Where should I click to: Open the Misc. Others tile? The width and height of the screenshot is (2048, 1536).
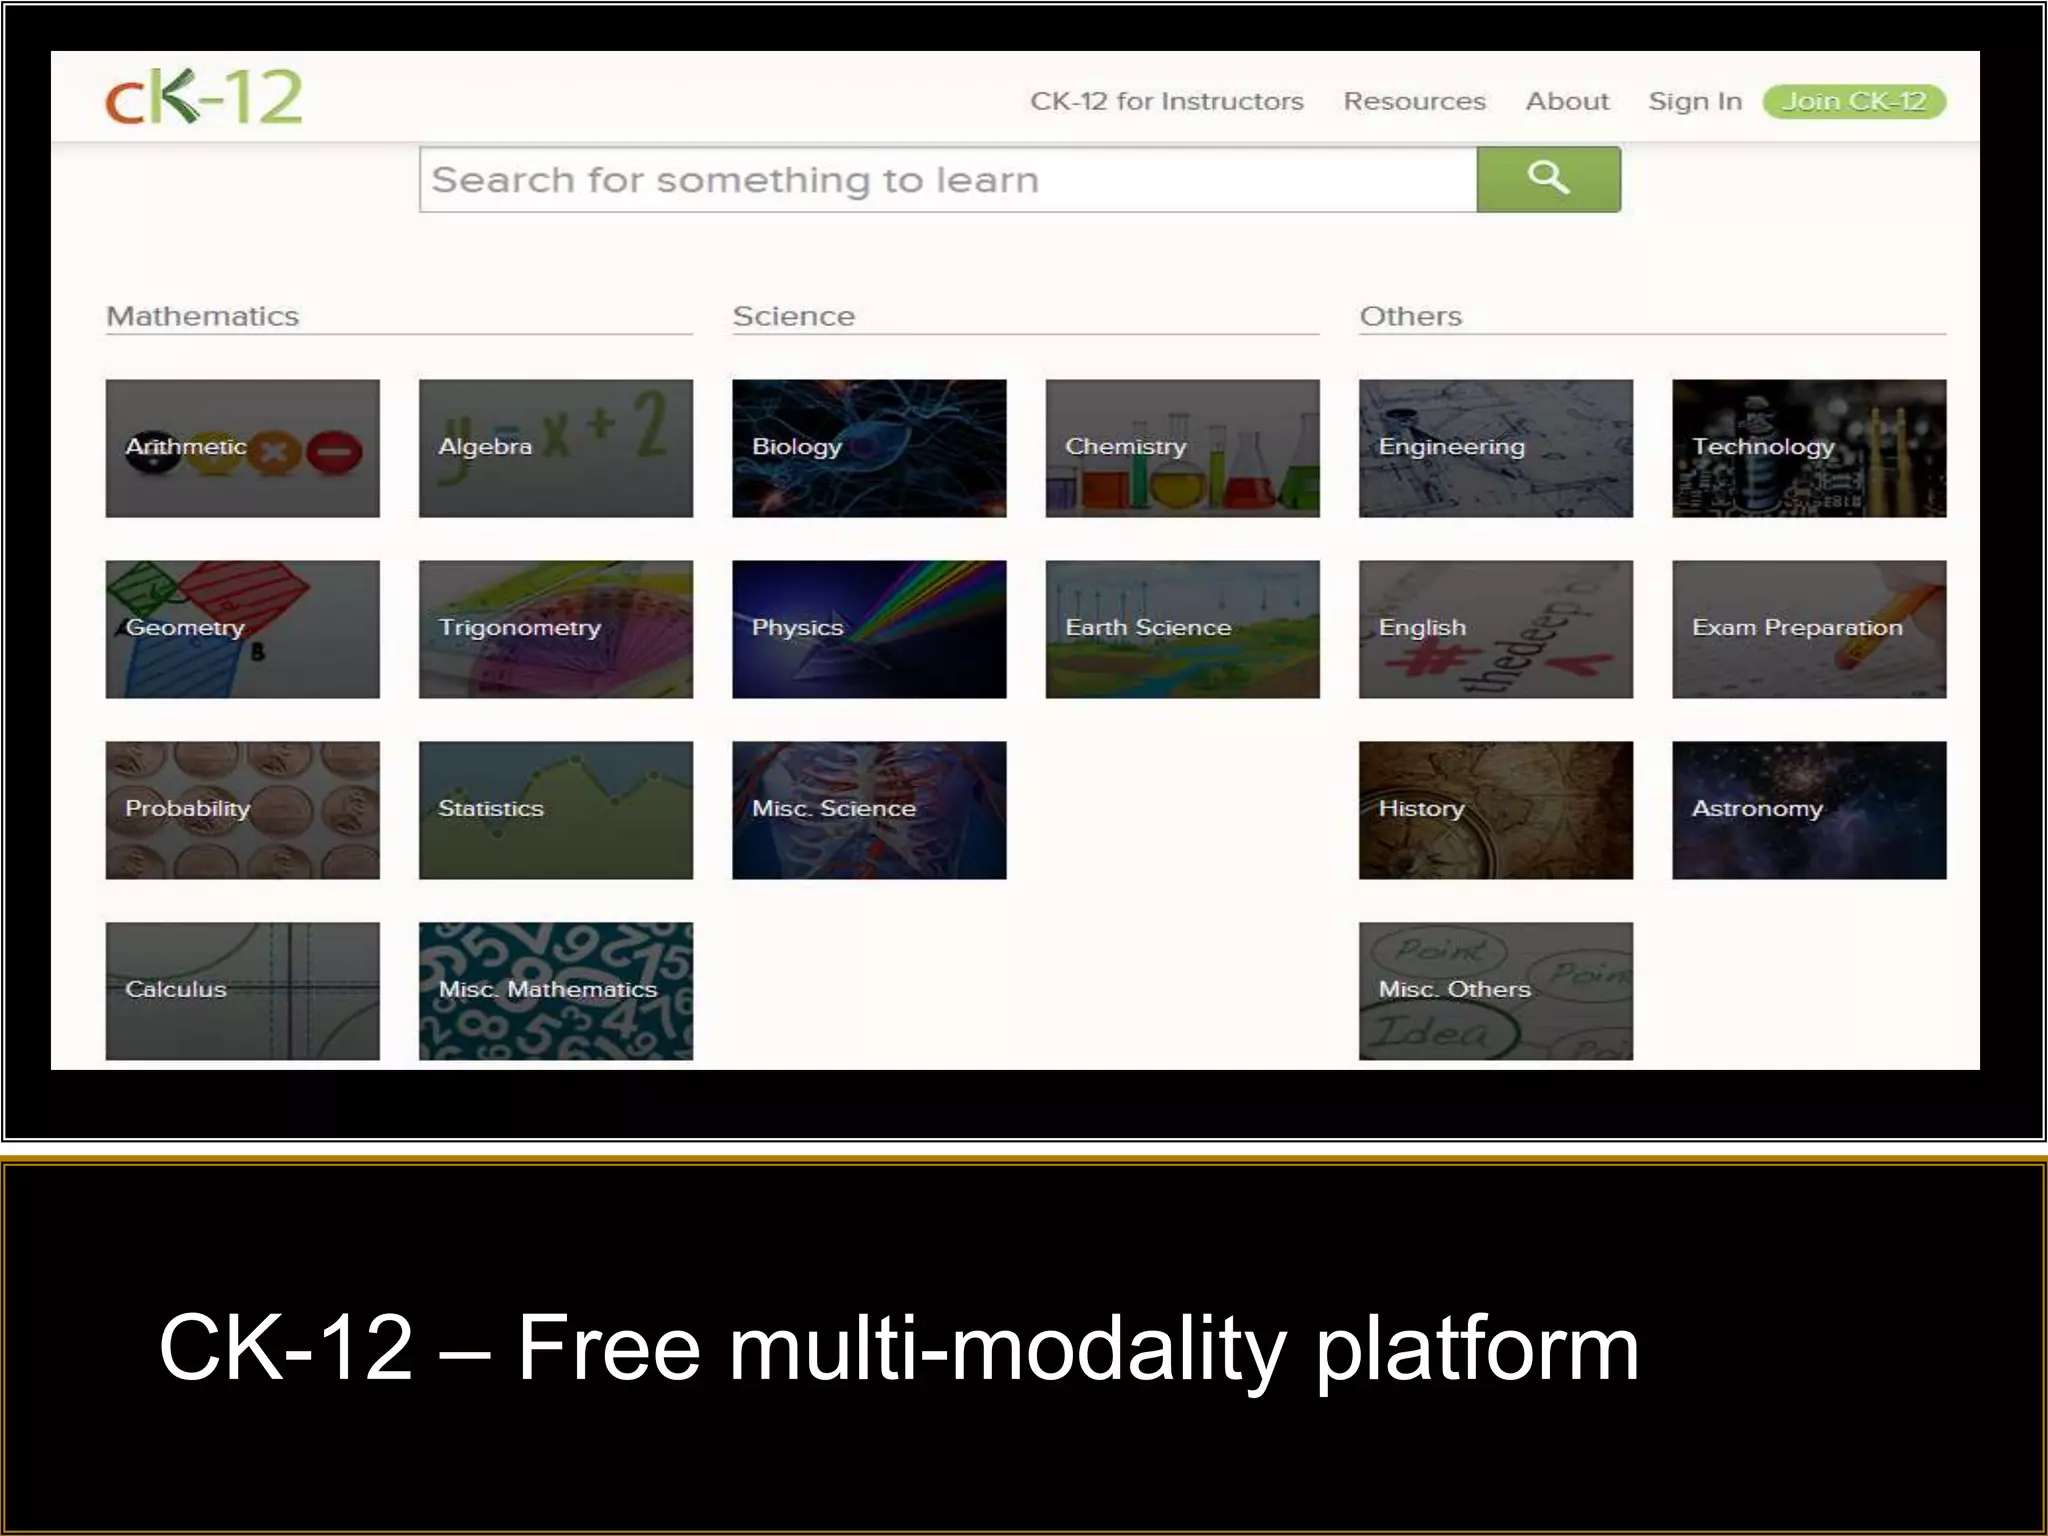[1496, 991]
